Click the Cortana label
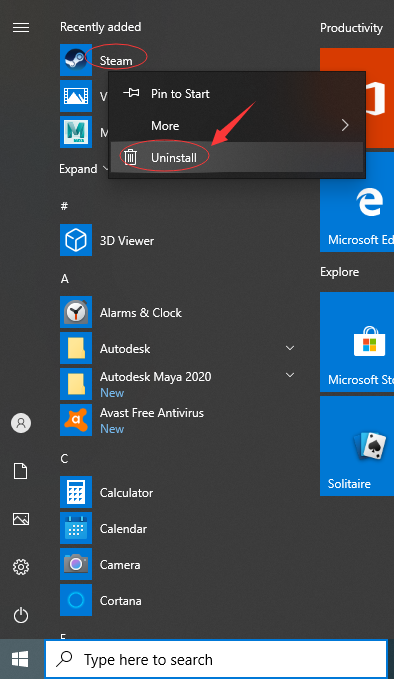394x679 pixels. point(120,601)
